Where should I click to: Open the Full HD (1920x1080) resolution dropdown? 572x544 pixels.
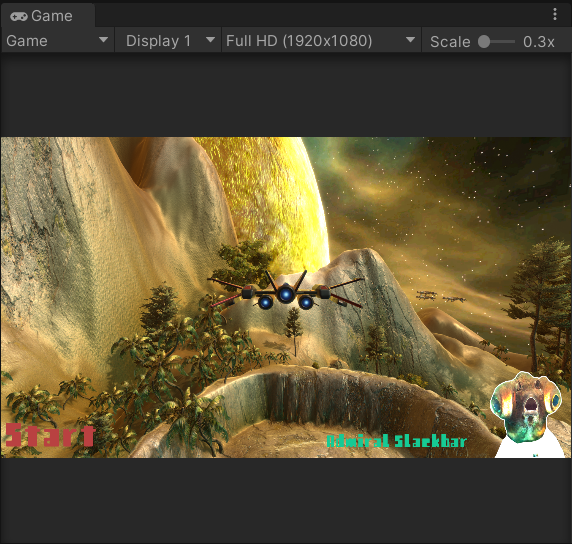coord(321,40)
